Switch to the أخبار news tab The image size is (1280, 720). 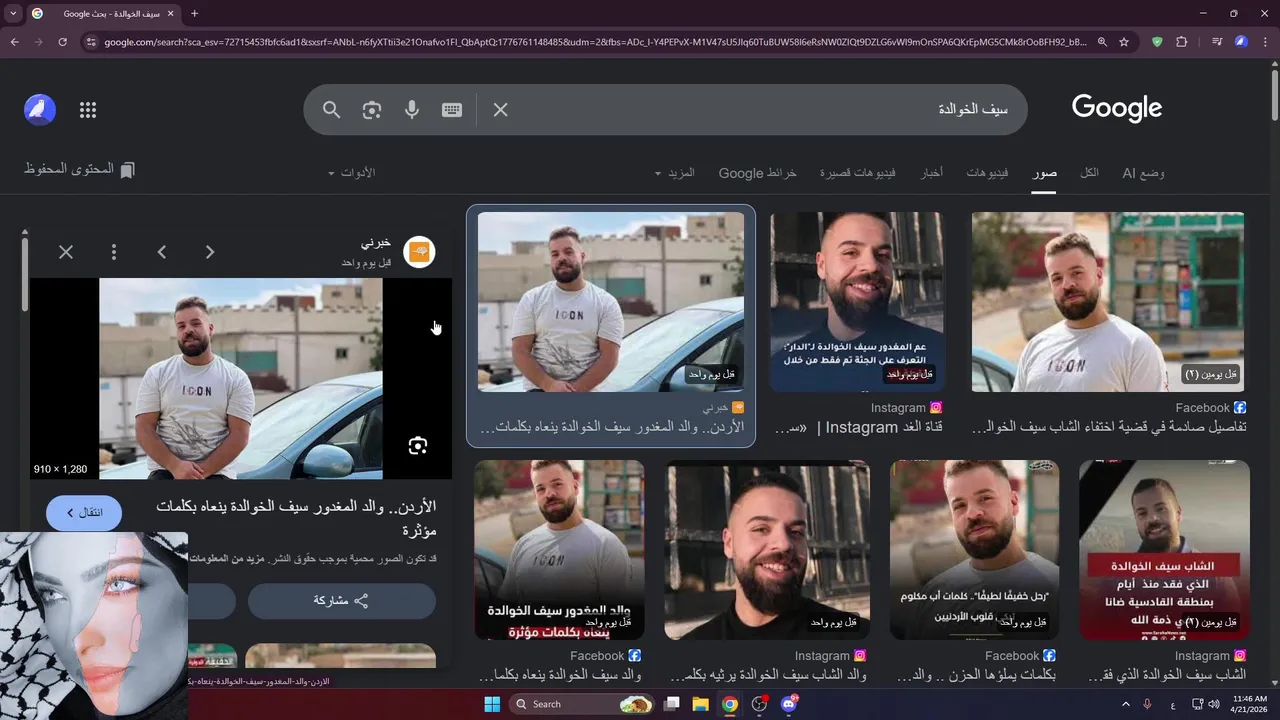coord(931,173)
